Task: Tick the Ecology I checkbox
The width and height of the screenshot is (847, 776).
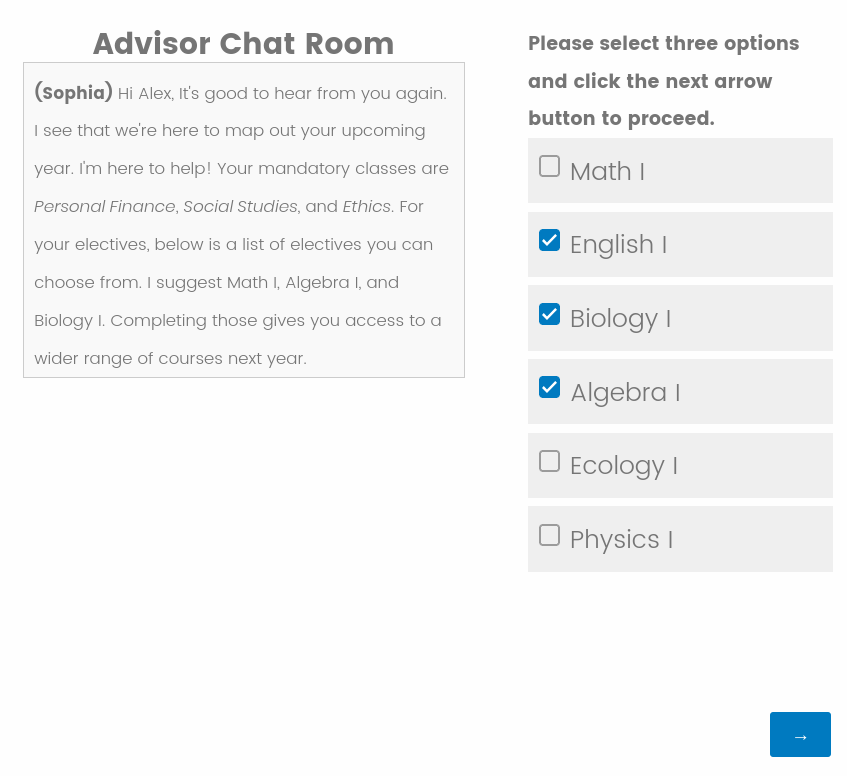Action: point(549,461)
